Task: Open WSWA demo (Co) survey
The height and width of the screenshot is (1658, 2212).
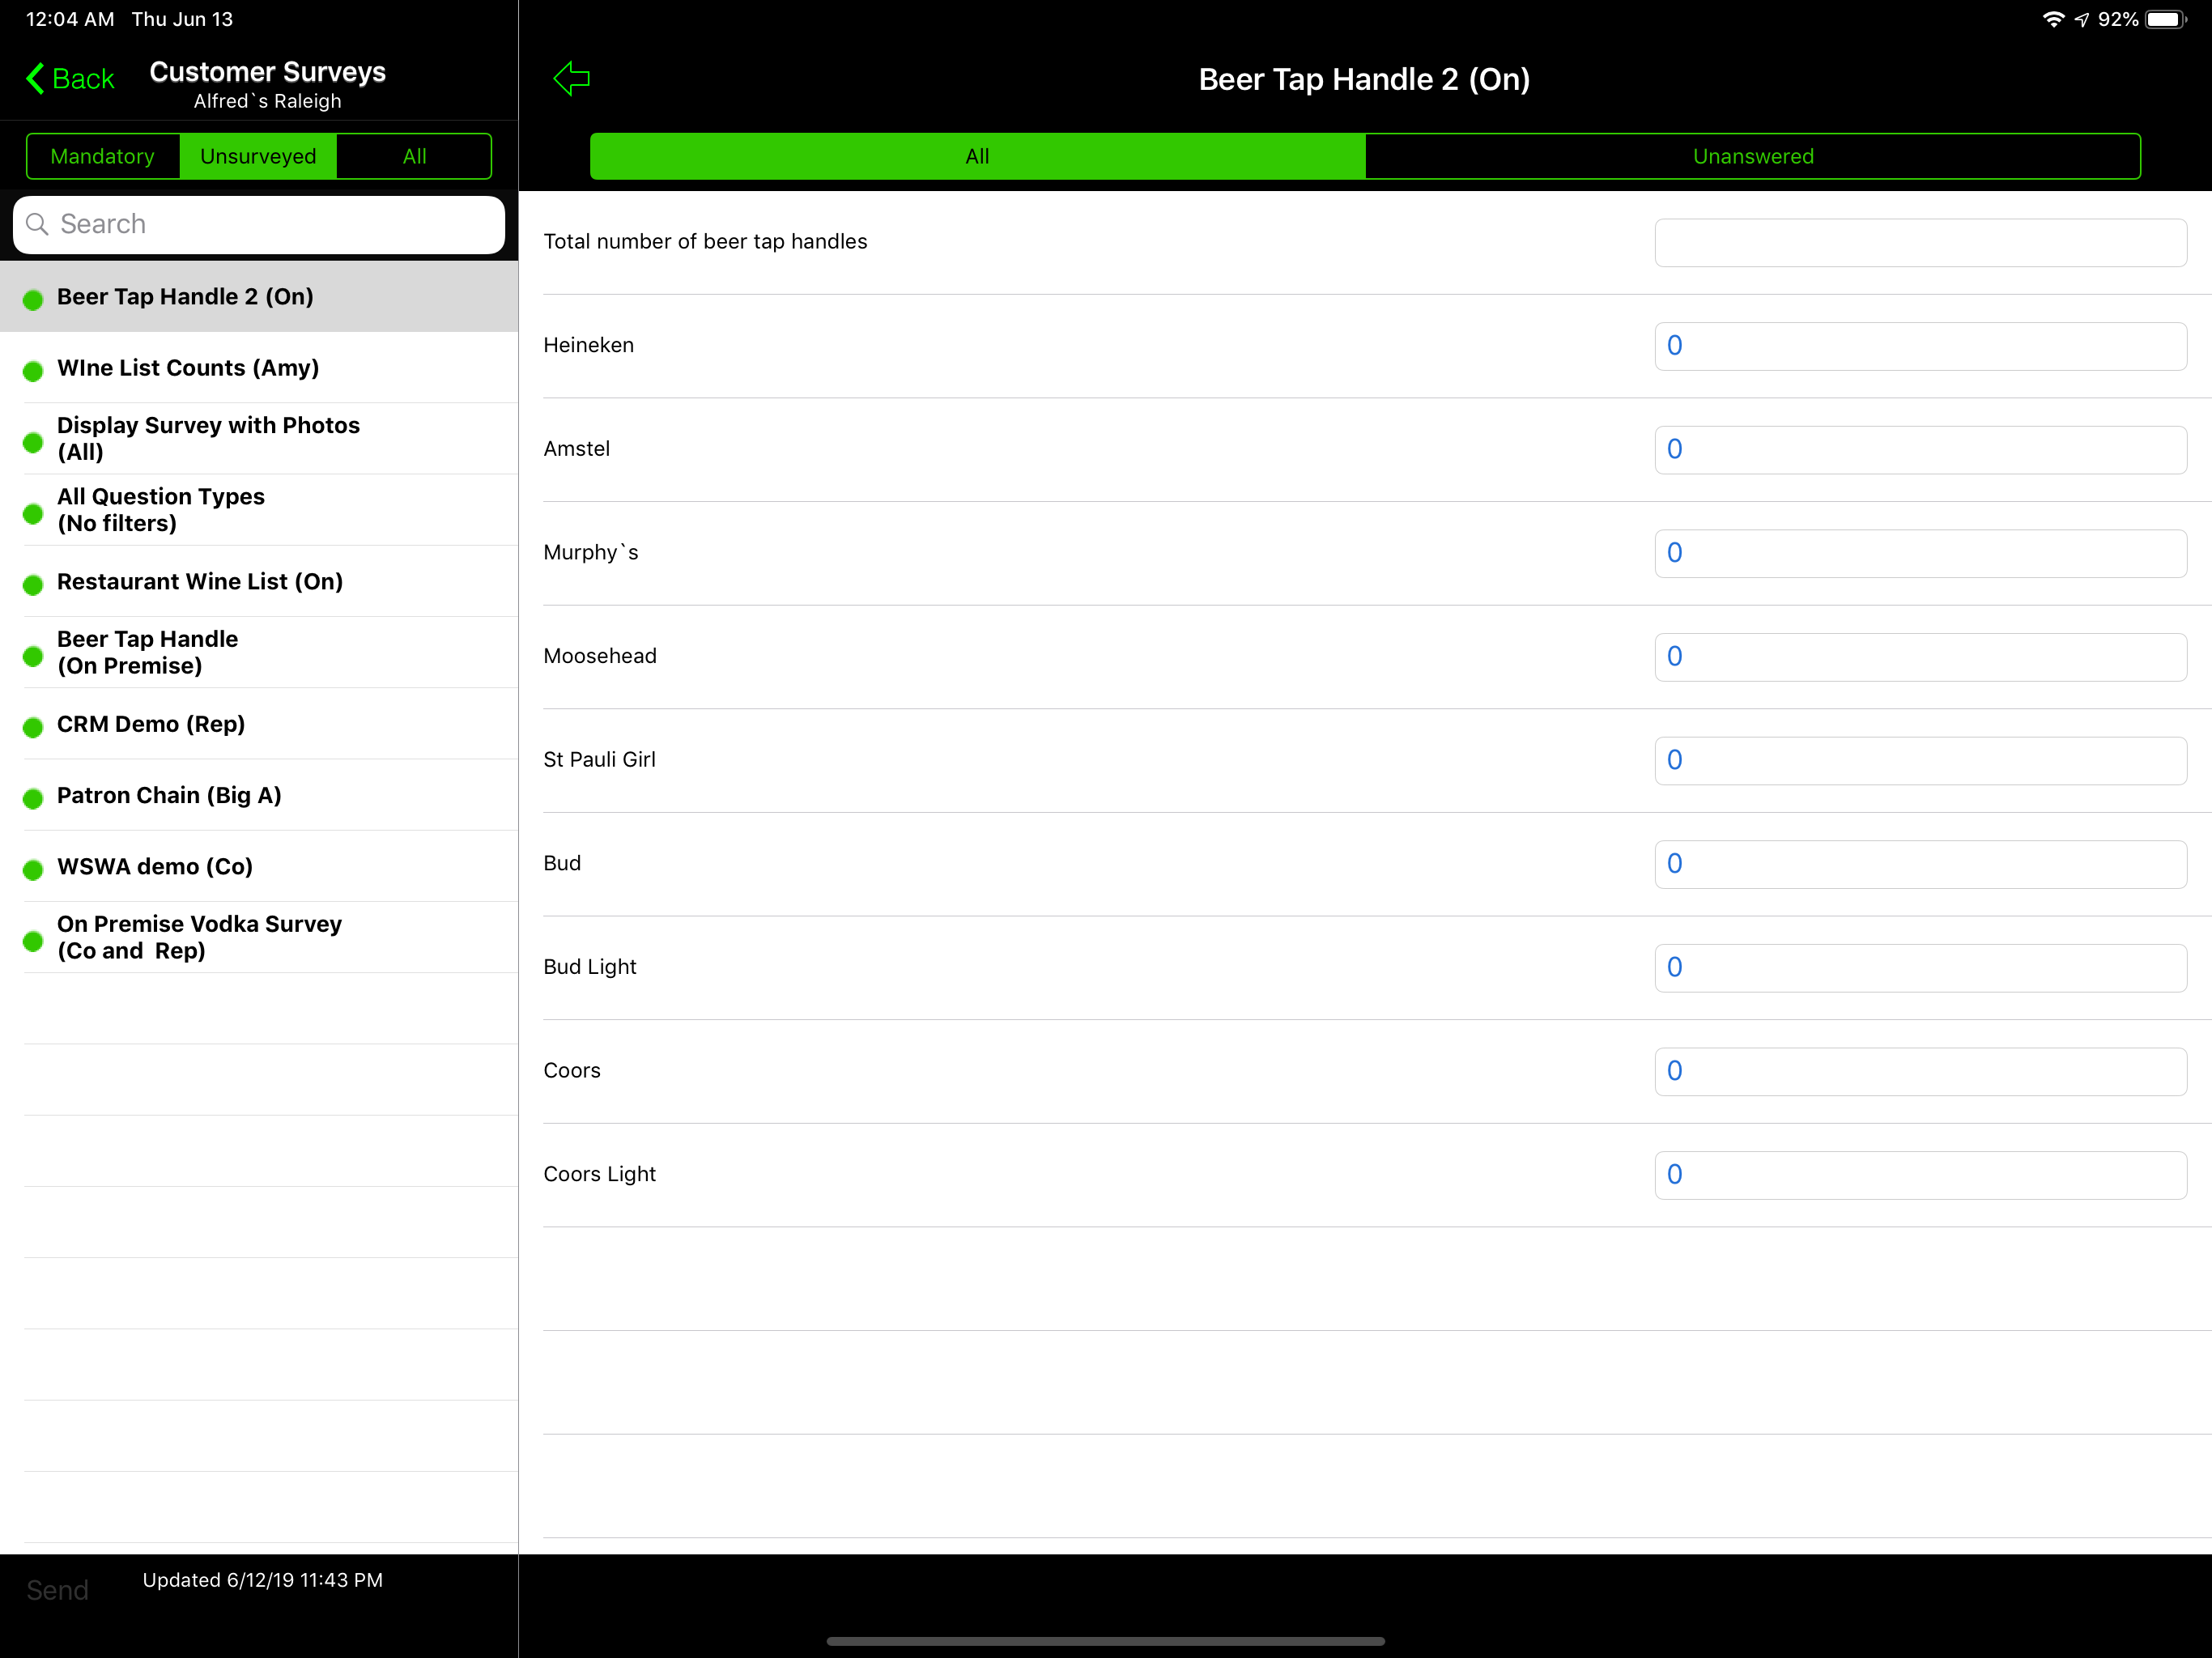Action: coord(259,866)
